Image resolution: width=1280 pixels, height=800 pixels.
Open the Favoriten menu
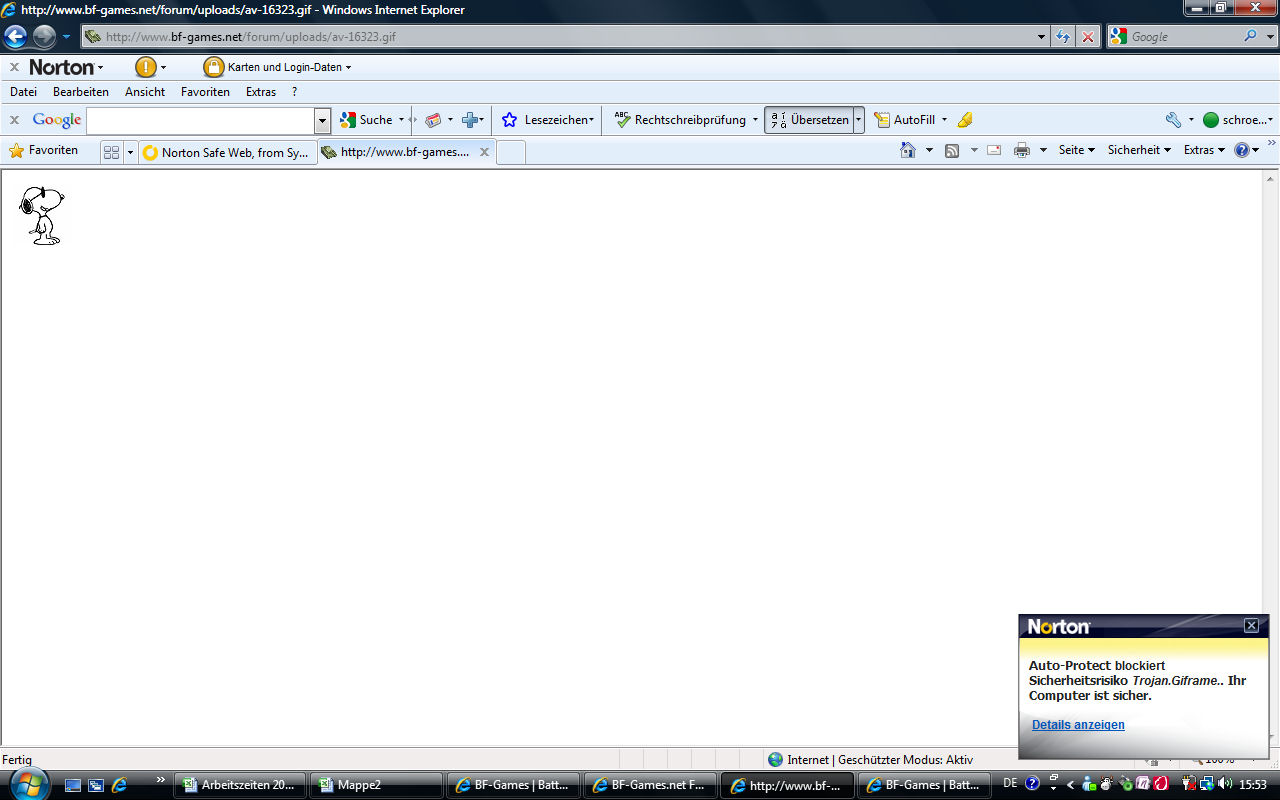205,92
